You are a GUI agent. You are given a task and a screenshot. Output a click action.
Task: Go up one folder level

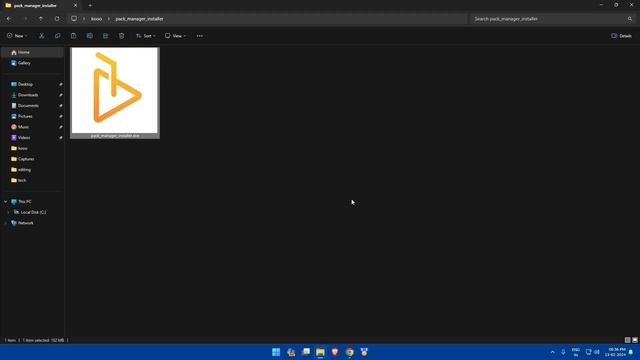[41, 19]
